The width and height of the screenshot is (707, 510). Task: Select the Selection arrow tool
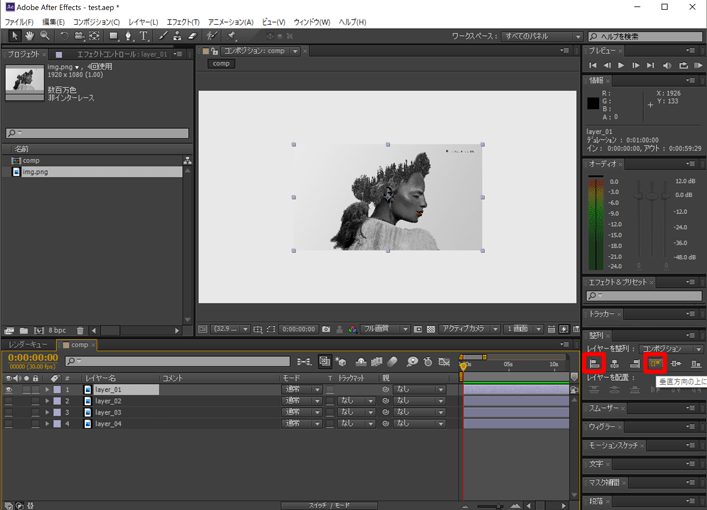(x=14, y=36)
